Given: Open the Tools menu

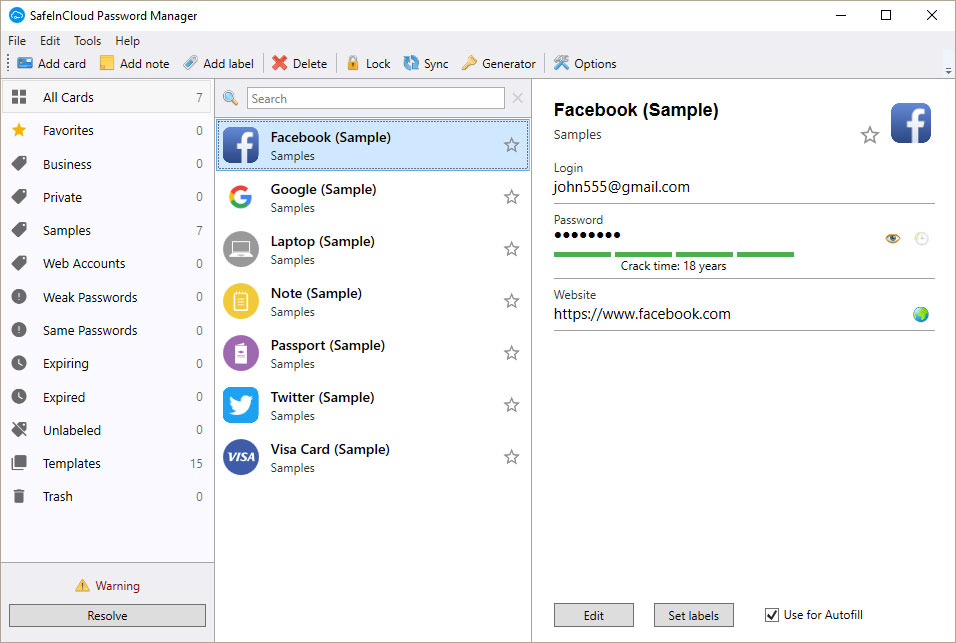Looking at the screenshot, I should (87, 41).
